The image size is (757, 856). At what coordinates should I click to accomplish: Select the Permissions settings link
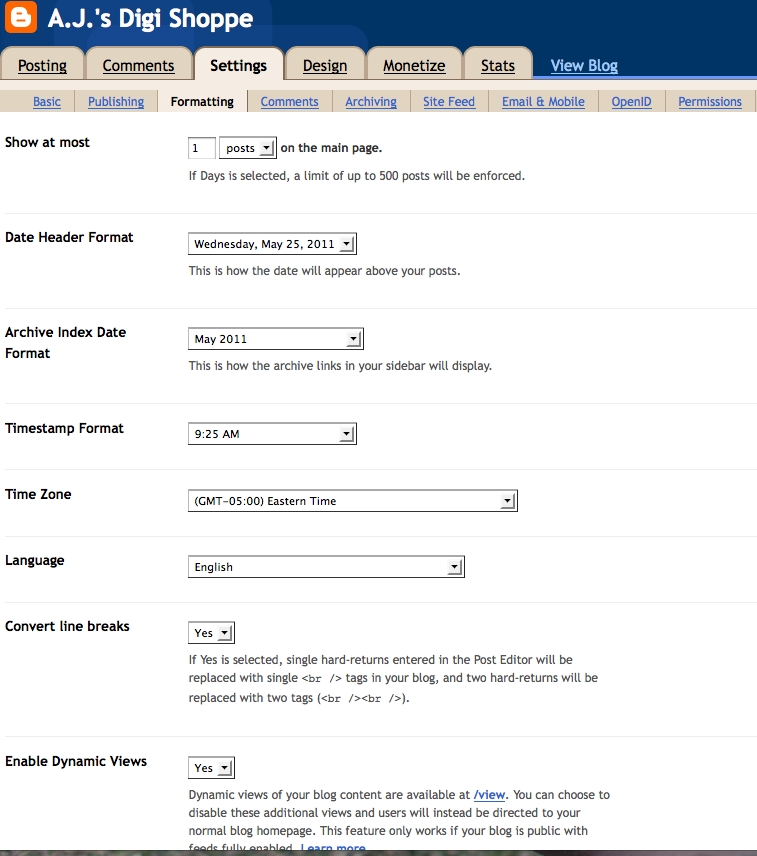pyautogui.click(x=710, y=102)
